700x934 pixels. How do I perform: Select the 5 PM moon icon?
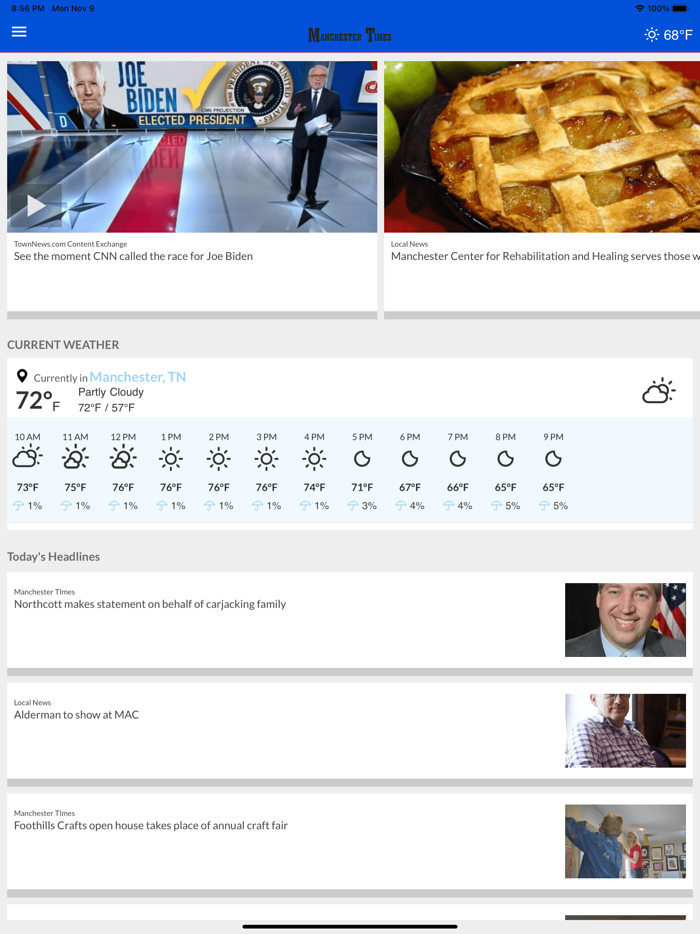362,459
